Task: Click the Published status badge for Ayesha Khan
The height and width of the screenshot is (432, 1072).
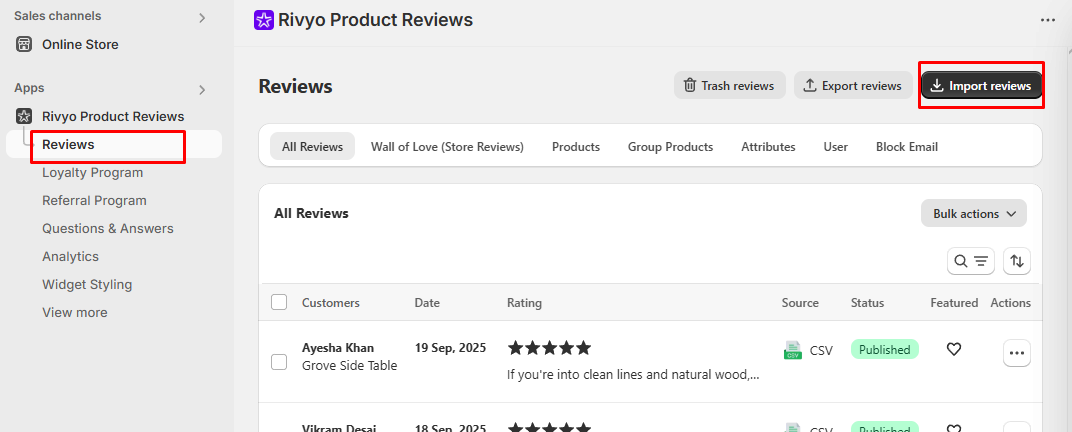Action: [x=885, y=349]
